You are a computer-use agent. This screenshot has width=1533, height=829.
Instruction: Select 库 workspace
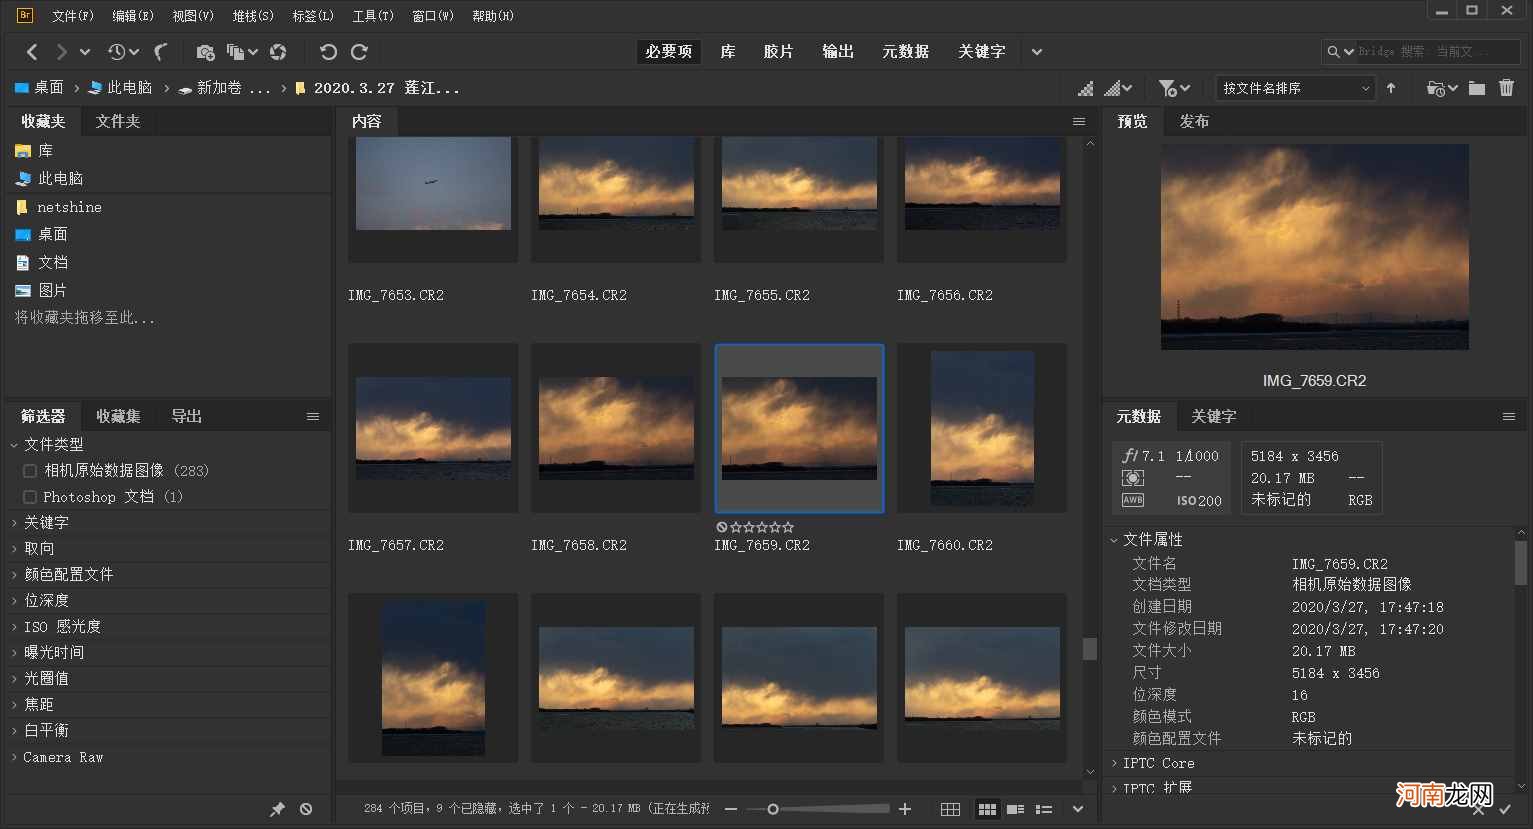tap(728, 52)
